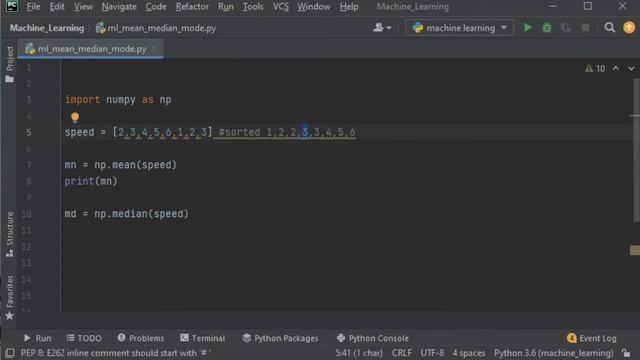This screenshot has height=360, width=640.
Task: Open the Tools menu
Action: coord(253,7)
